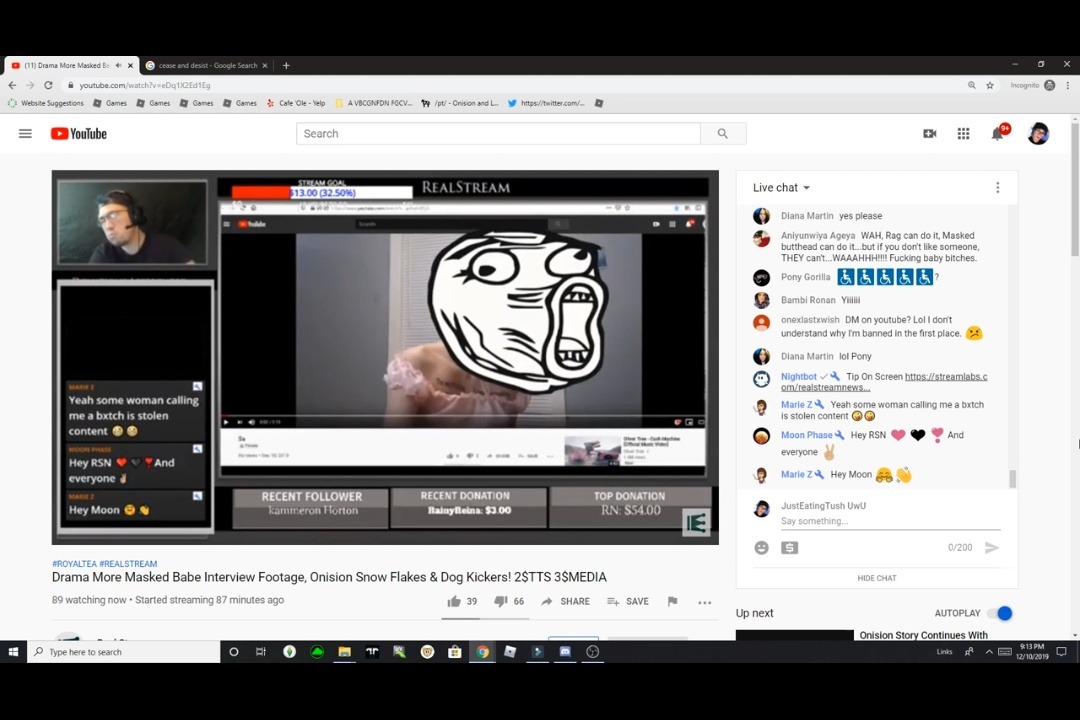
Task: Open the #REALSTREAM hashtag link
Action: (128, 564)
